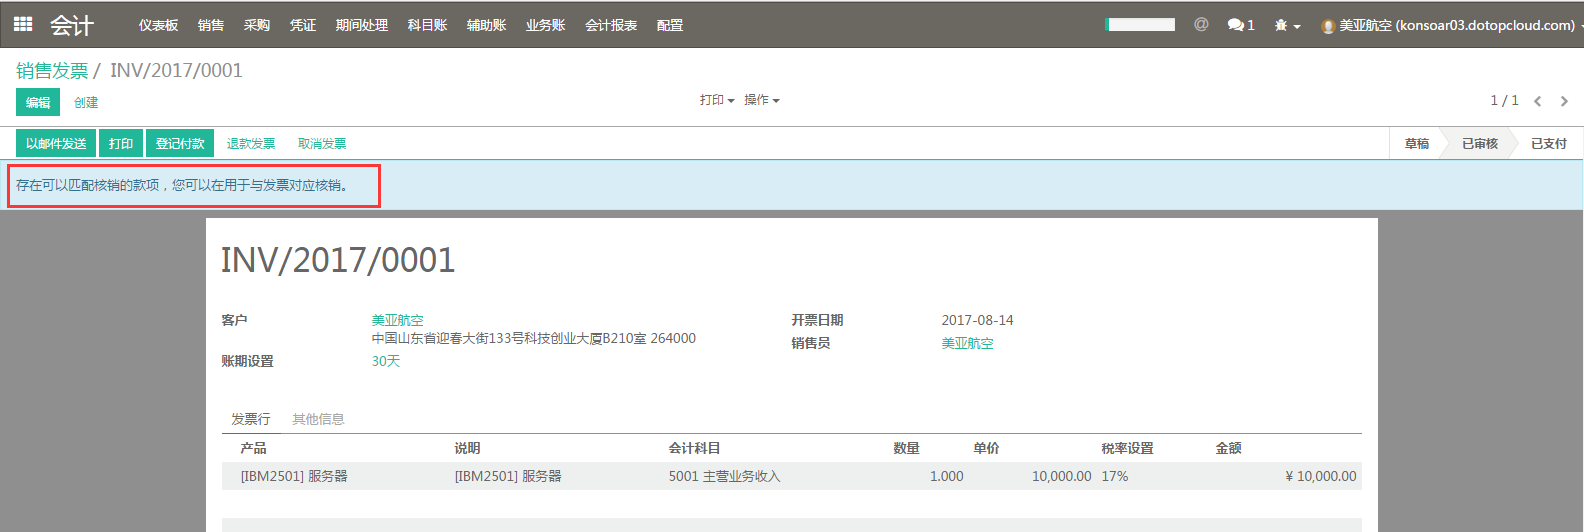This screenshot has width=1584, height=532.
Task: Open the 配置 menu
Action: [670, 25]
